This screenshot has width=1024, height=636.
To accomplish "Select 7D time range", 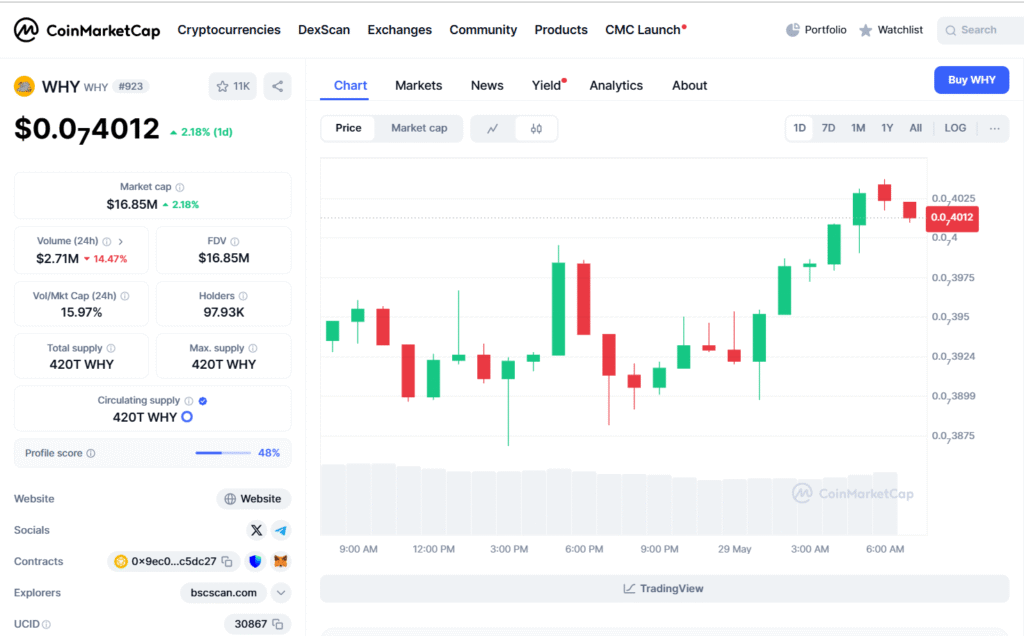I will 828,128.
